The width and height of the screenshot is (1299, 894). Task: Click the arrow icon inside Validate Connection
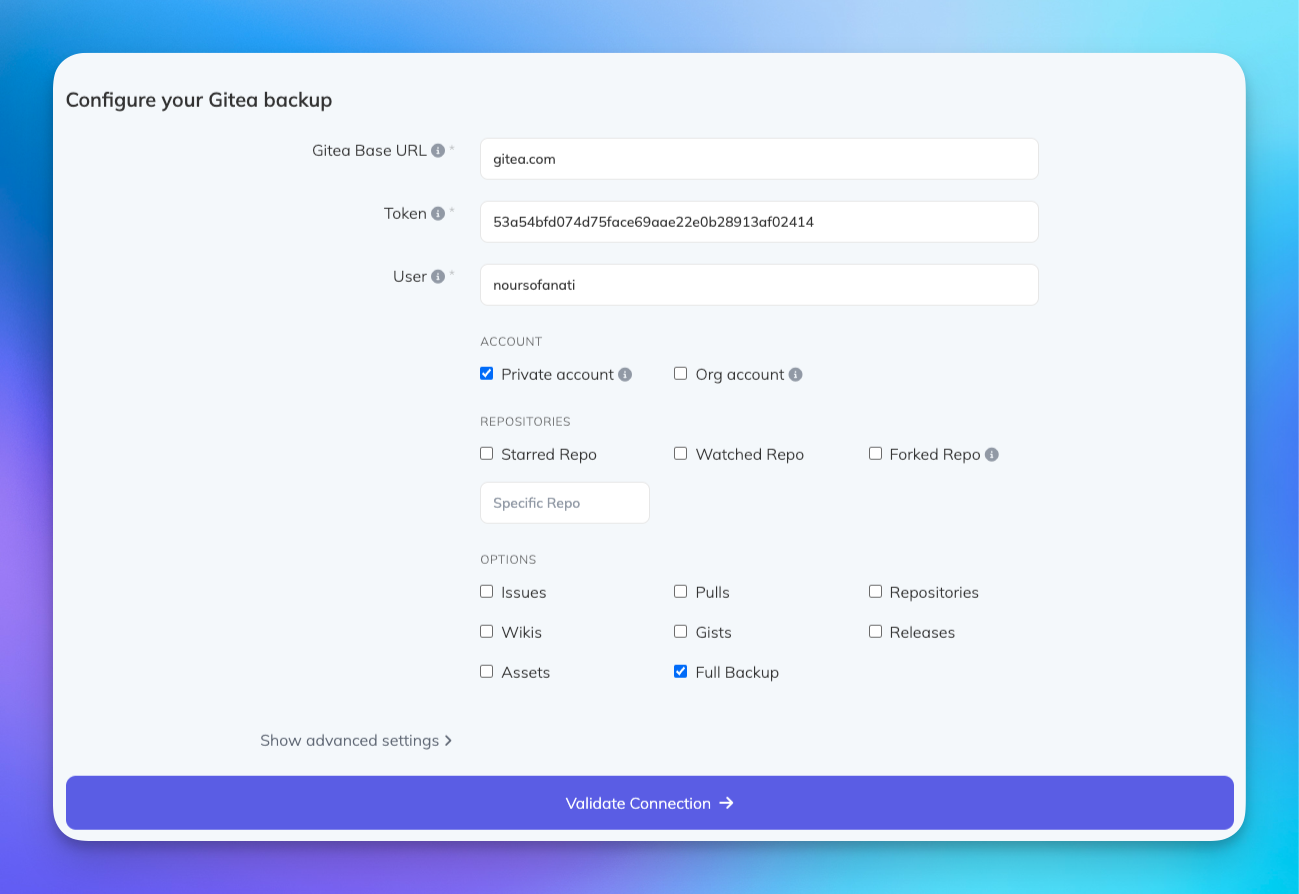tap(727, 803)
